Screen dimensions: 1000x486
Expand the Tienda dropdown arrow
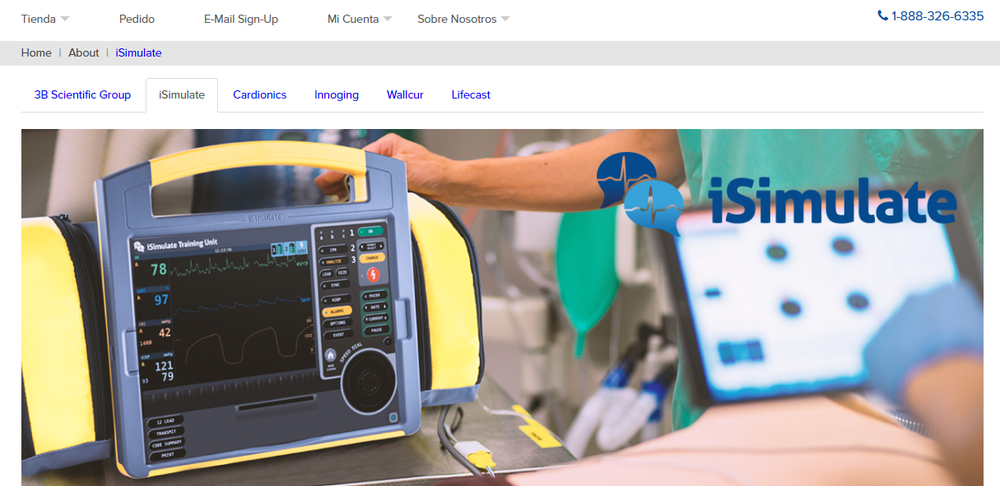(x=64, y=19)
